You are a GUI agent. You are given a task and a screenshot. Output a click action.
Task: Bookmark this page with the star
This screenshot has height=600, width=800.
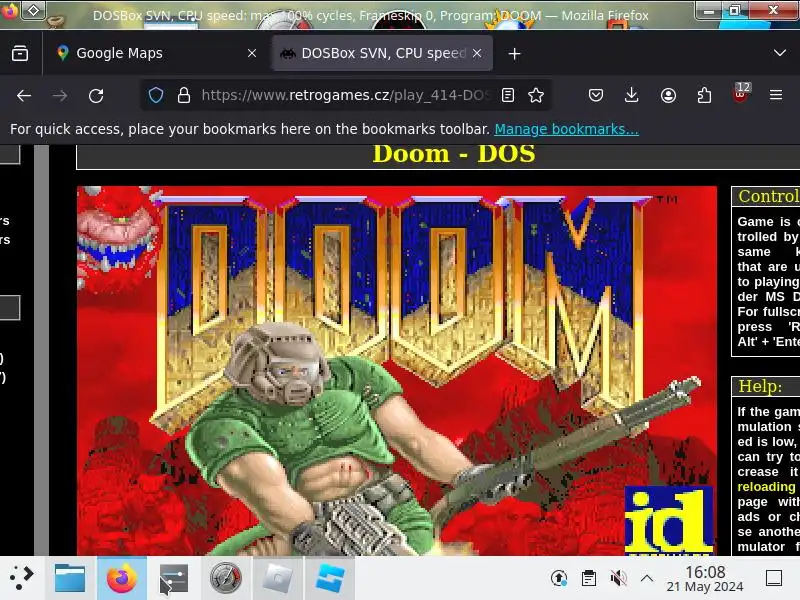(536, 95)
